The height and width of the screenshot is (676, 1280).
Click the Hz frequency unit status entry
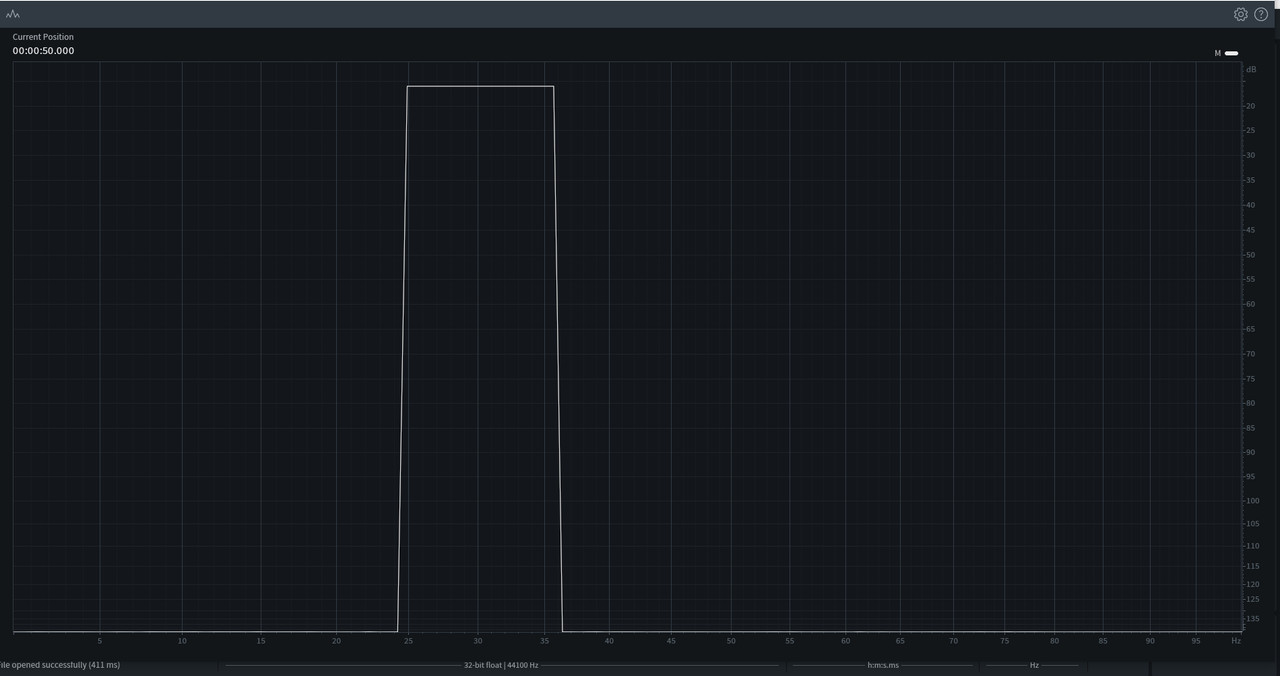1034,665
